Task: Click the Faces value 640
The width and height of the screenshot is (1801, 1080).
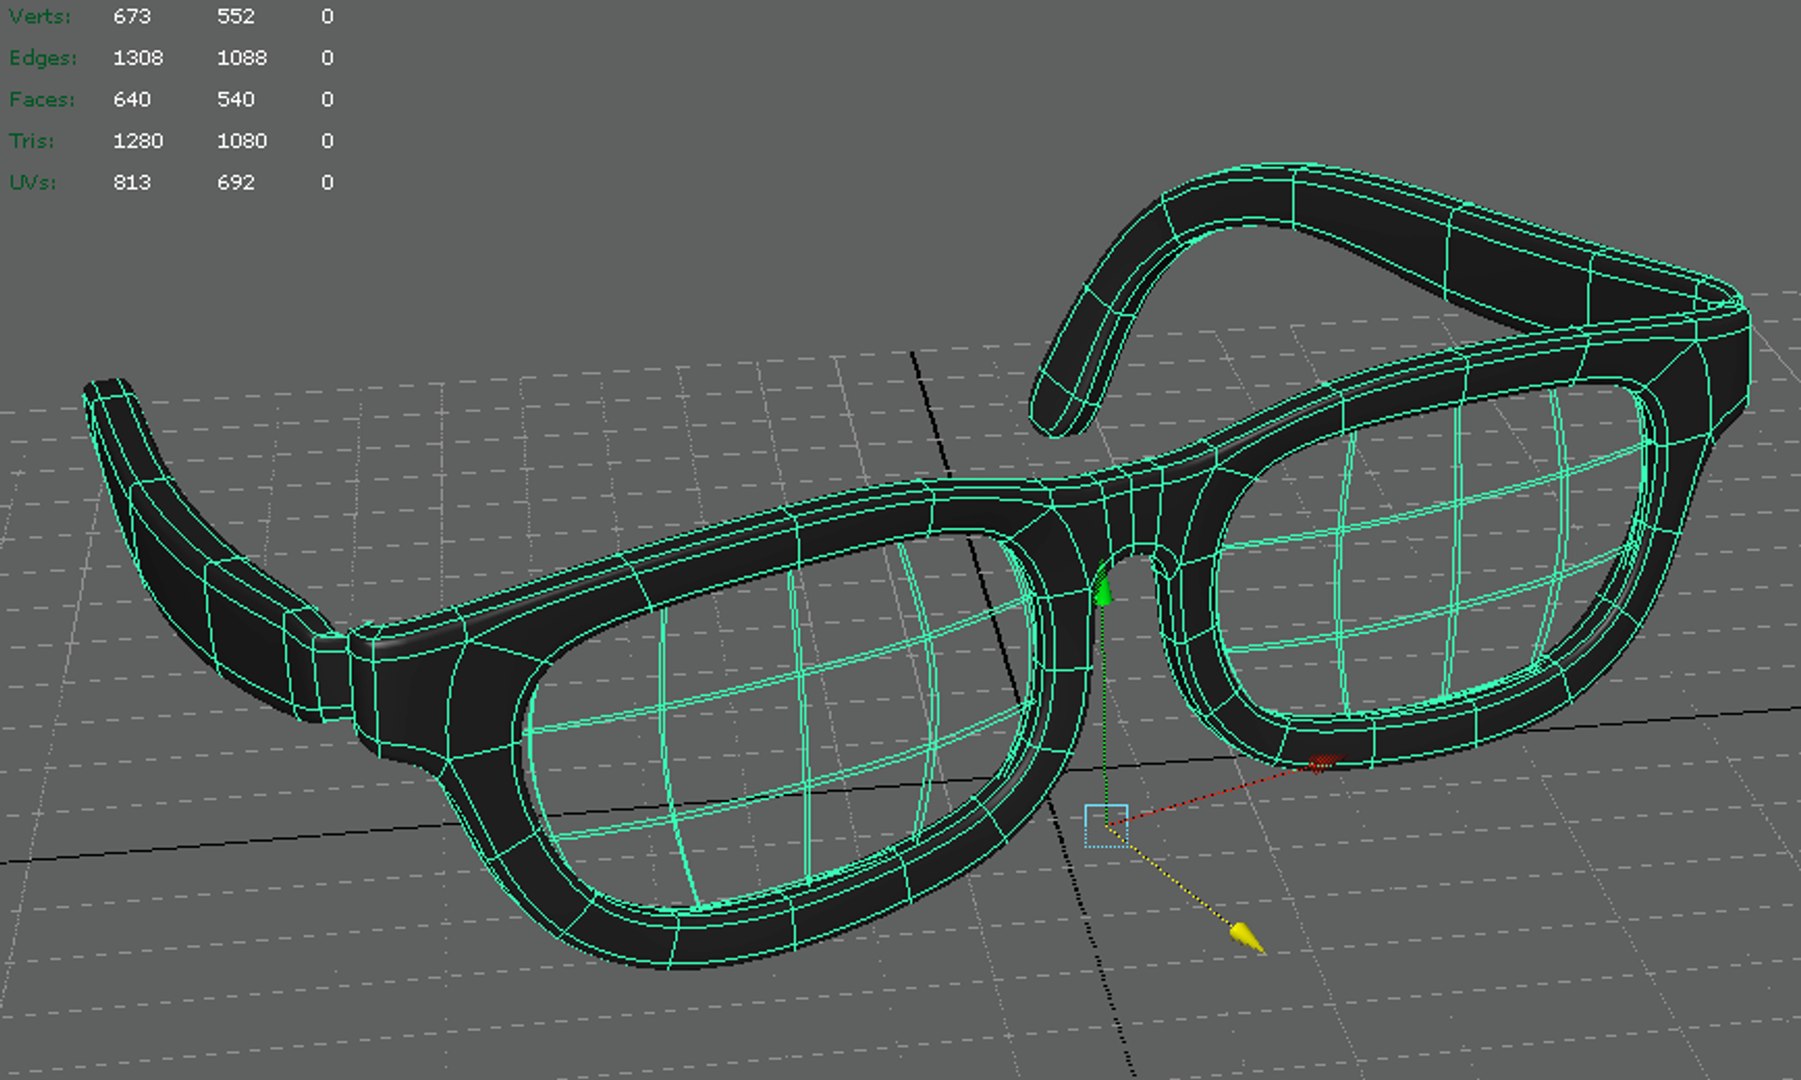Action: [x=132, y=100]
